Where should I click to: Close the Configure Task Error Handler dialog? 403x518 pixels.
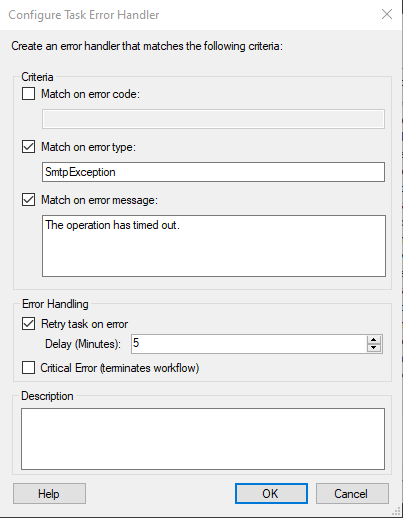387,14
